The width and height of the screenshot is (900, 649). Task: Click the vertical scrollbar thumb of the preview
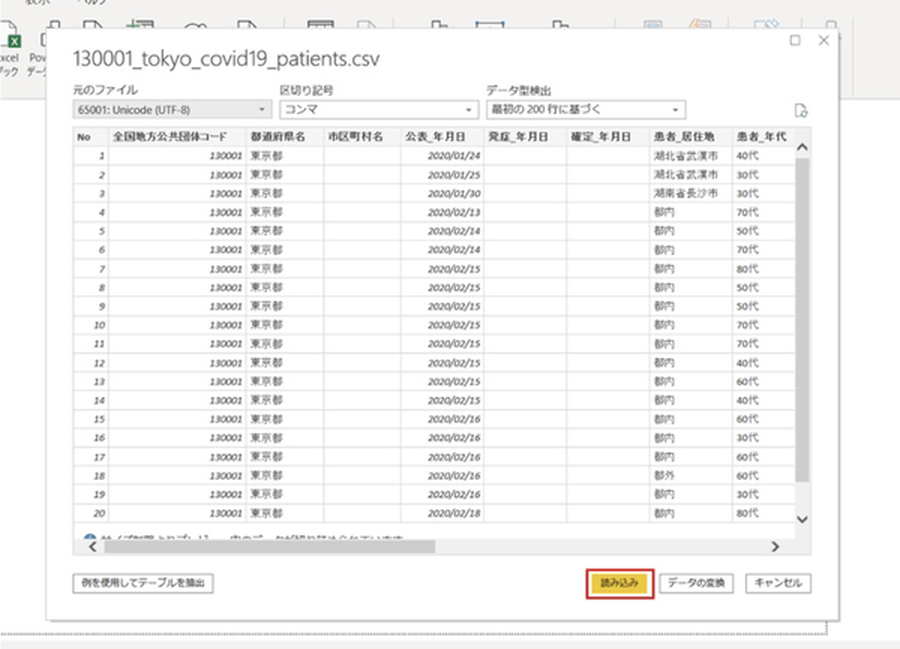click(x=801, y=320)
